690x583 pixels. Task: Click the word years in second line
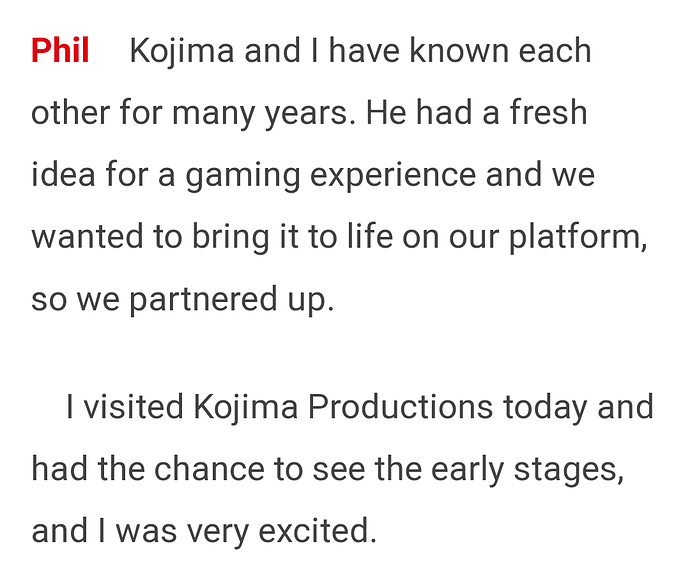(x=306, y=115)
